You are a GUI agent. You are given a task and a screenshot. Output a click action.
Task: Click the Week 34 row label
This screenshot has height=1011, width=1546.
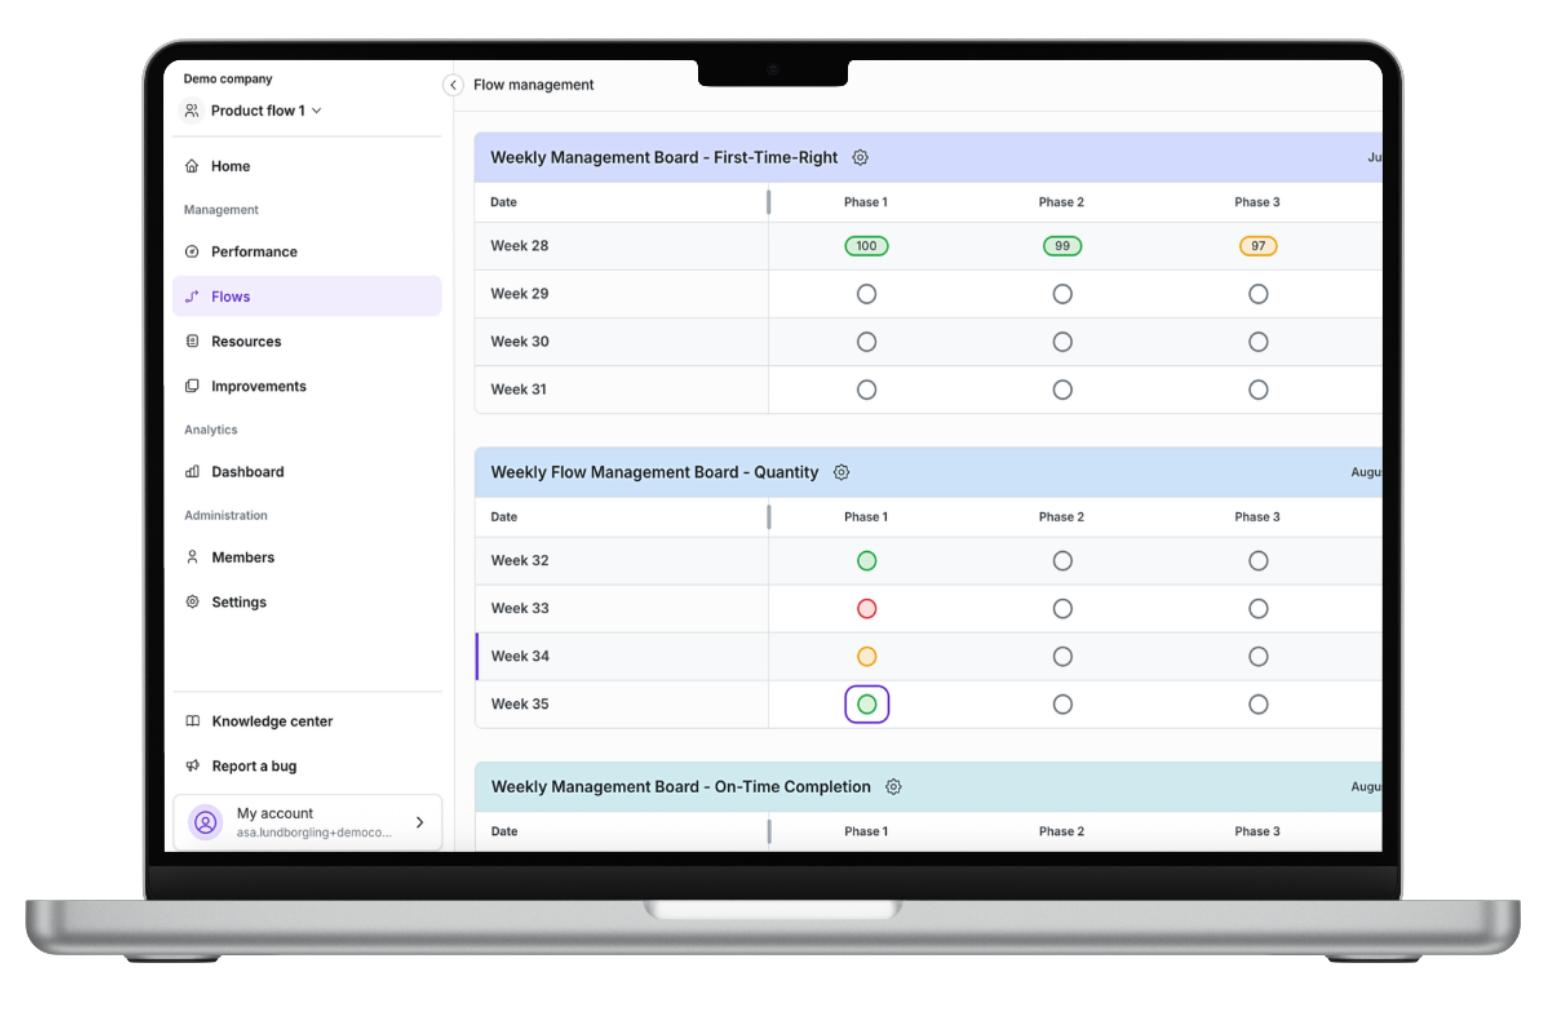click(520, 657)
